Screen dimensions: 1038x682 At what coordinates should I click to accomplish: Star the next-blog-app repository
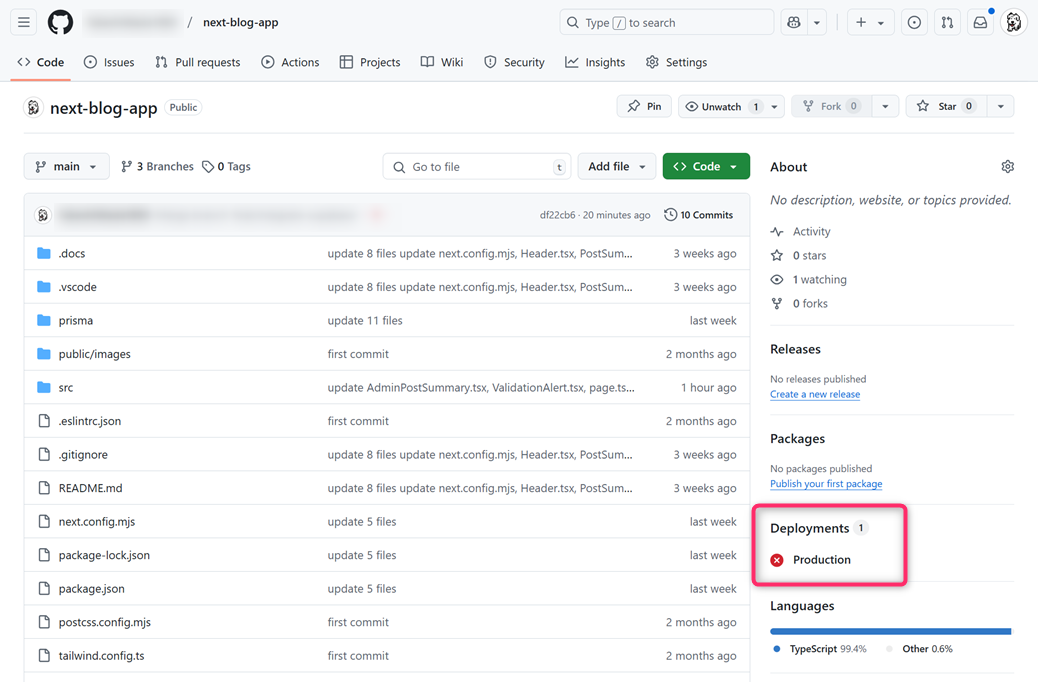point(936,106)
